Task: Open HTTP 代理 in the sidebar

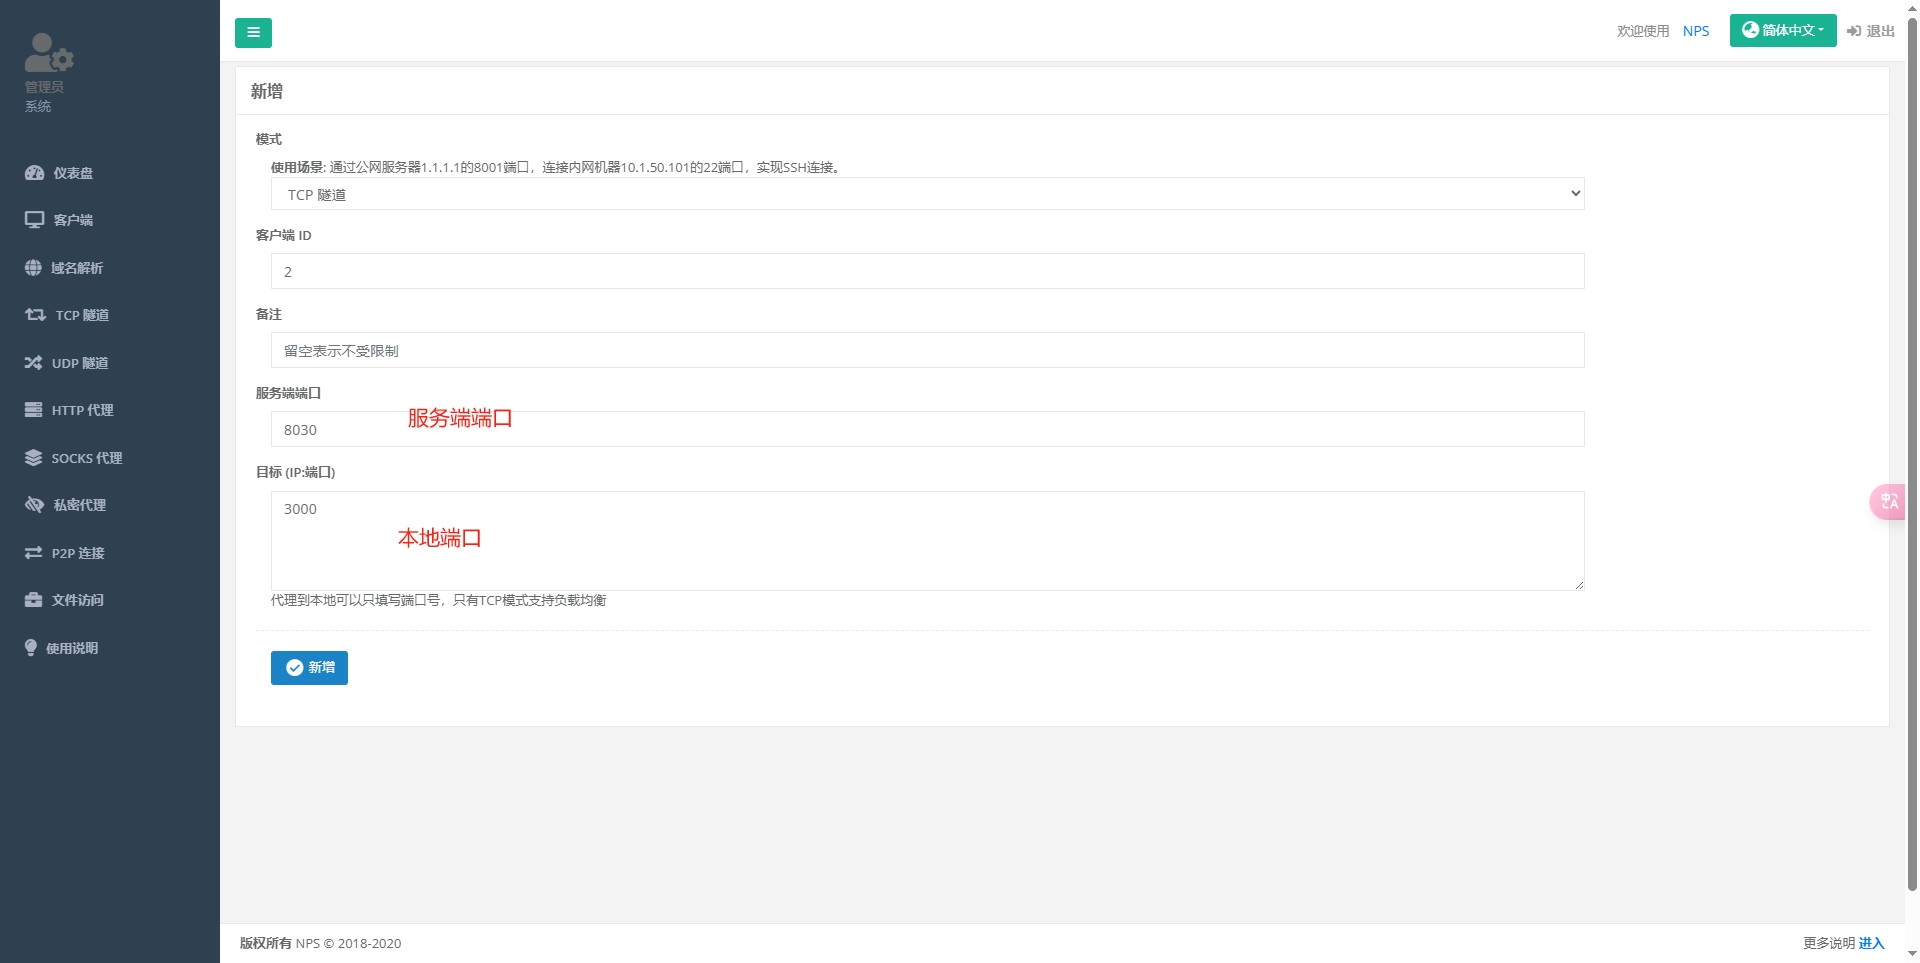Action: point(82,410)
